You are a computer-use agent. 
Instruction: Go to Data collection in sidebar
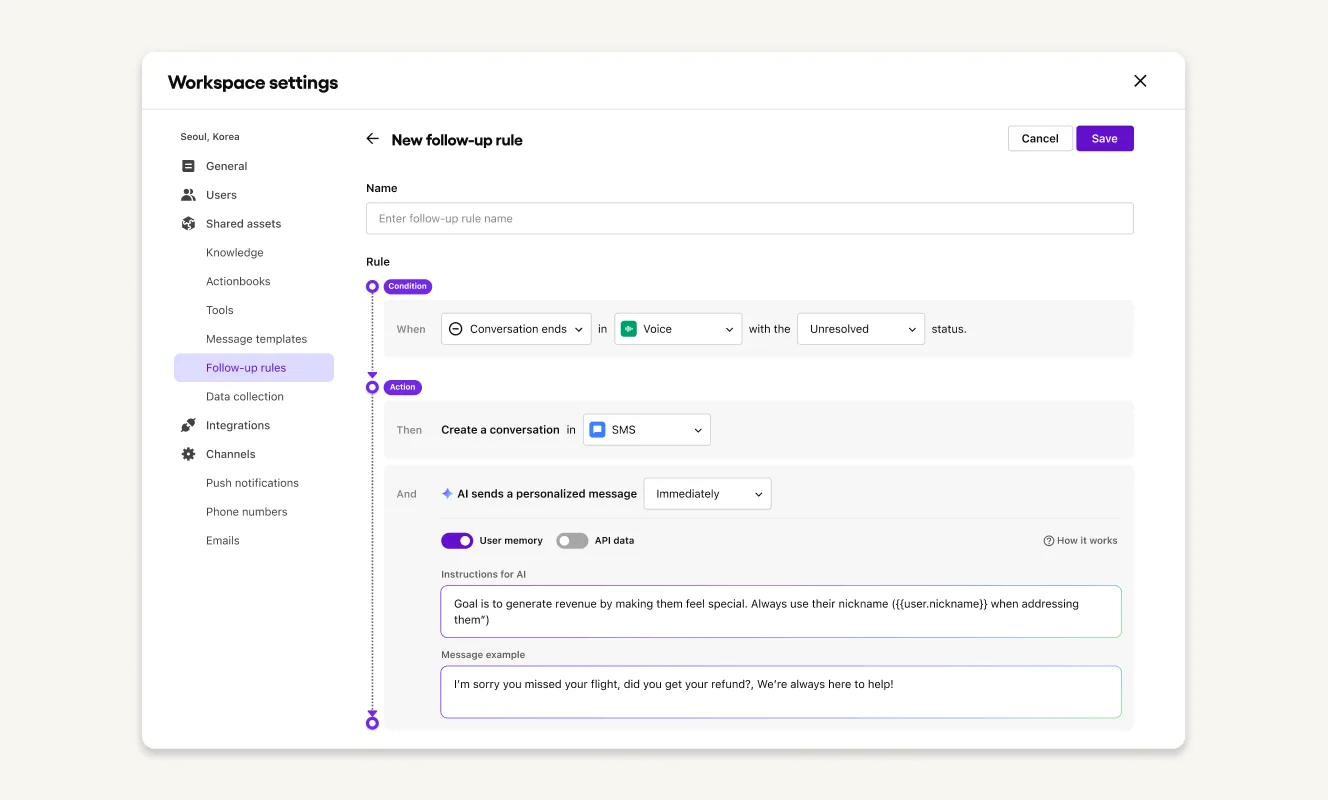tap(245, 397)
